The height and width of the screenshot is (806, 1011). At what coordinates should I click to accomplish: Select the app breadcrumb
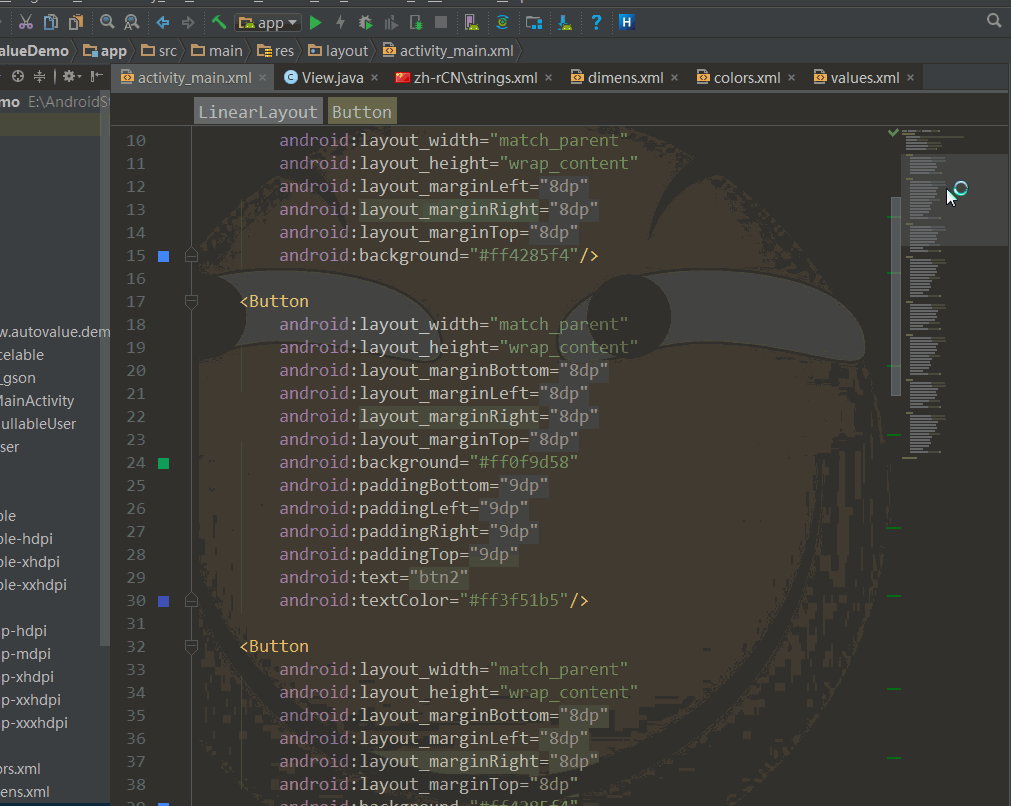tap(105, 51)
